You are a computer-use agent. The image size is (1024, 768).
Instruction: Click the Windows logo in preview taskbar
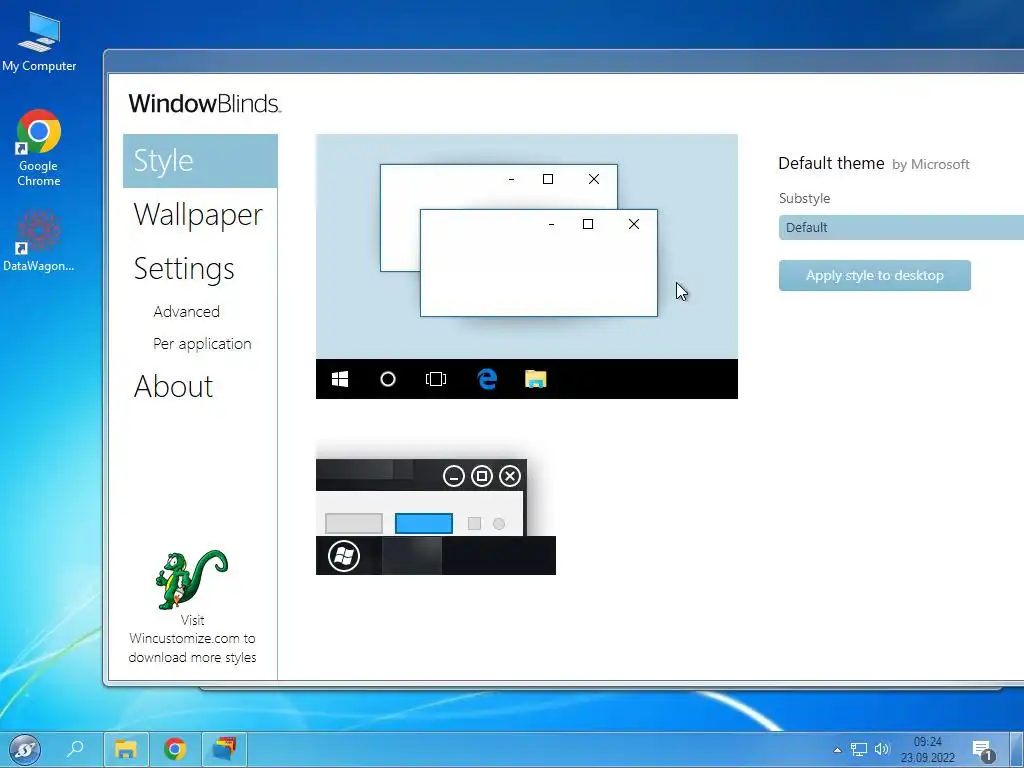pyautogui.click(x=340, y=379)
